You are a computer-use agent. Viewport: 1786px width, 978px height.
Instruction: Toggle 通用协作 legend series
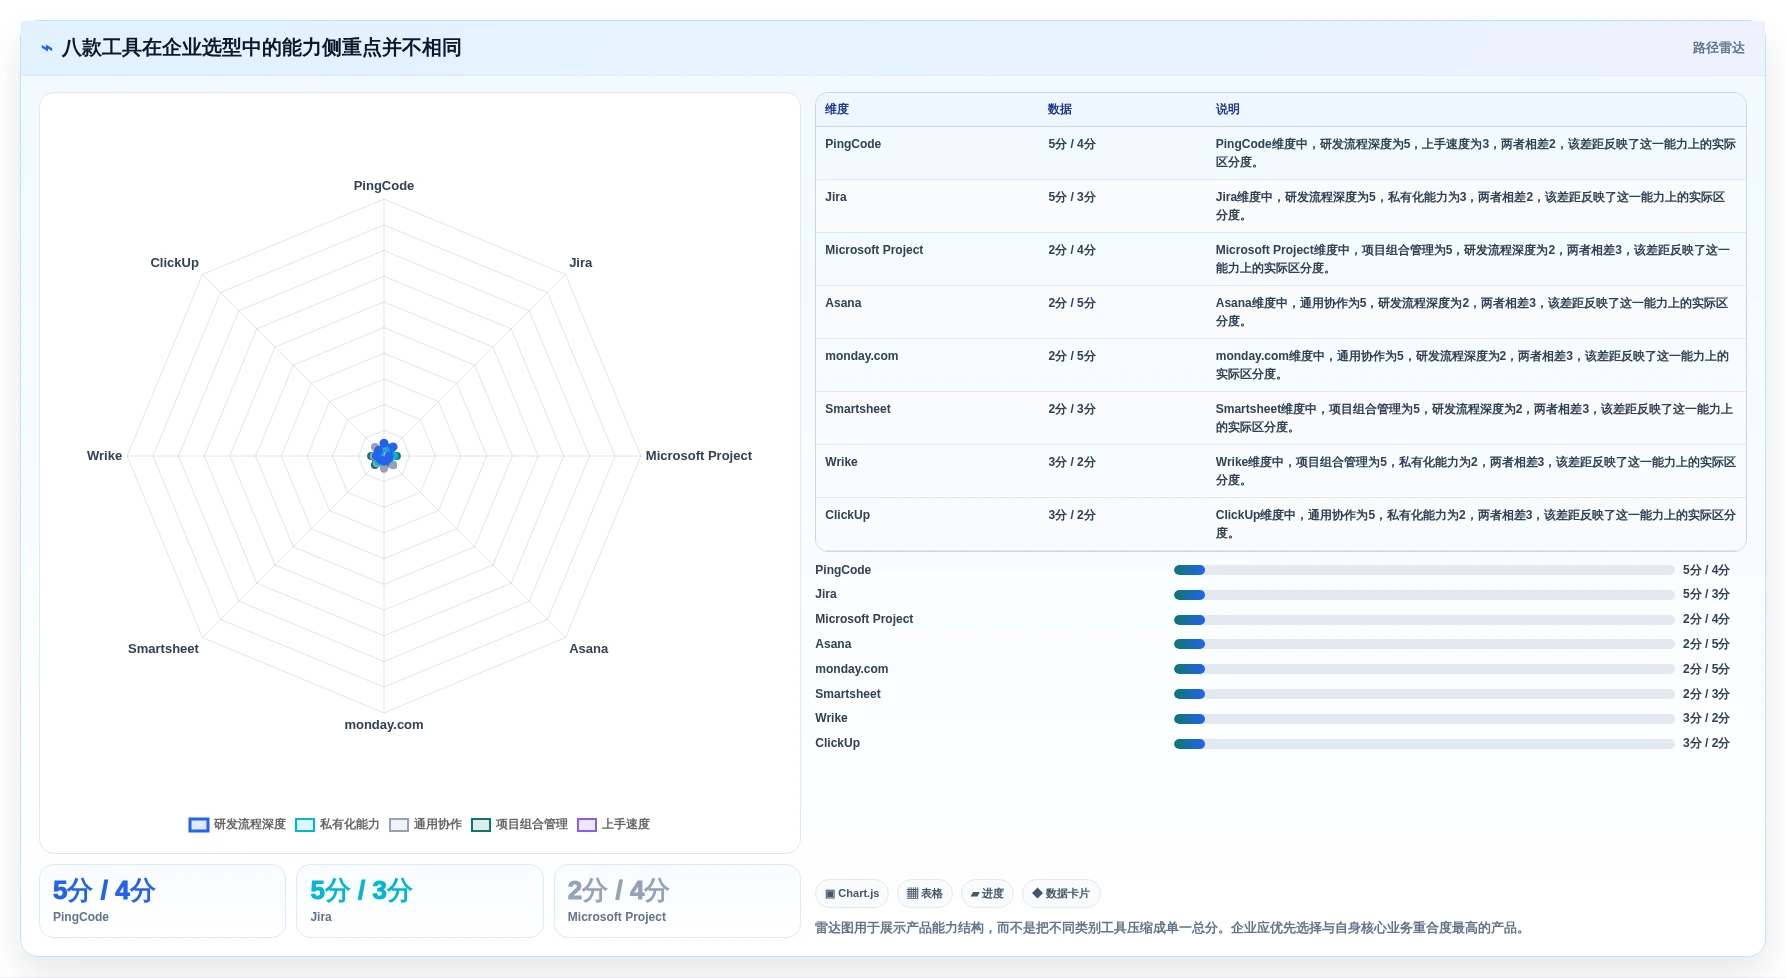click(425, 824)
